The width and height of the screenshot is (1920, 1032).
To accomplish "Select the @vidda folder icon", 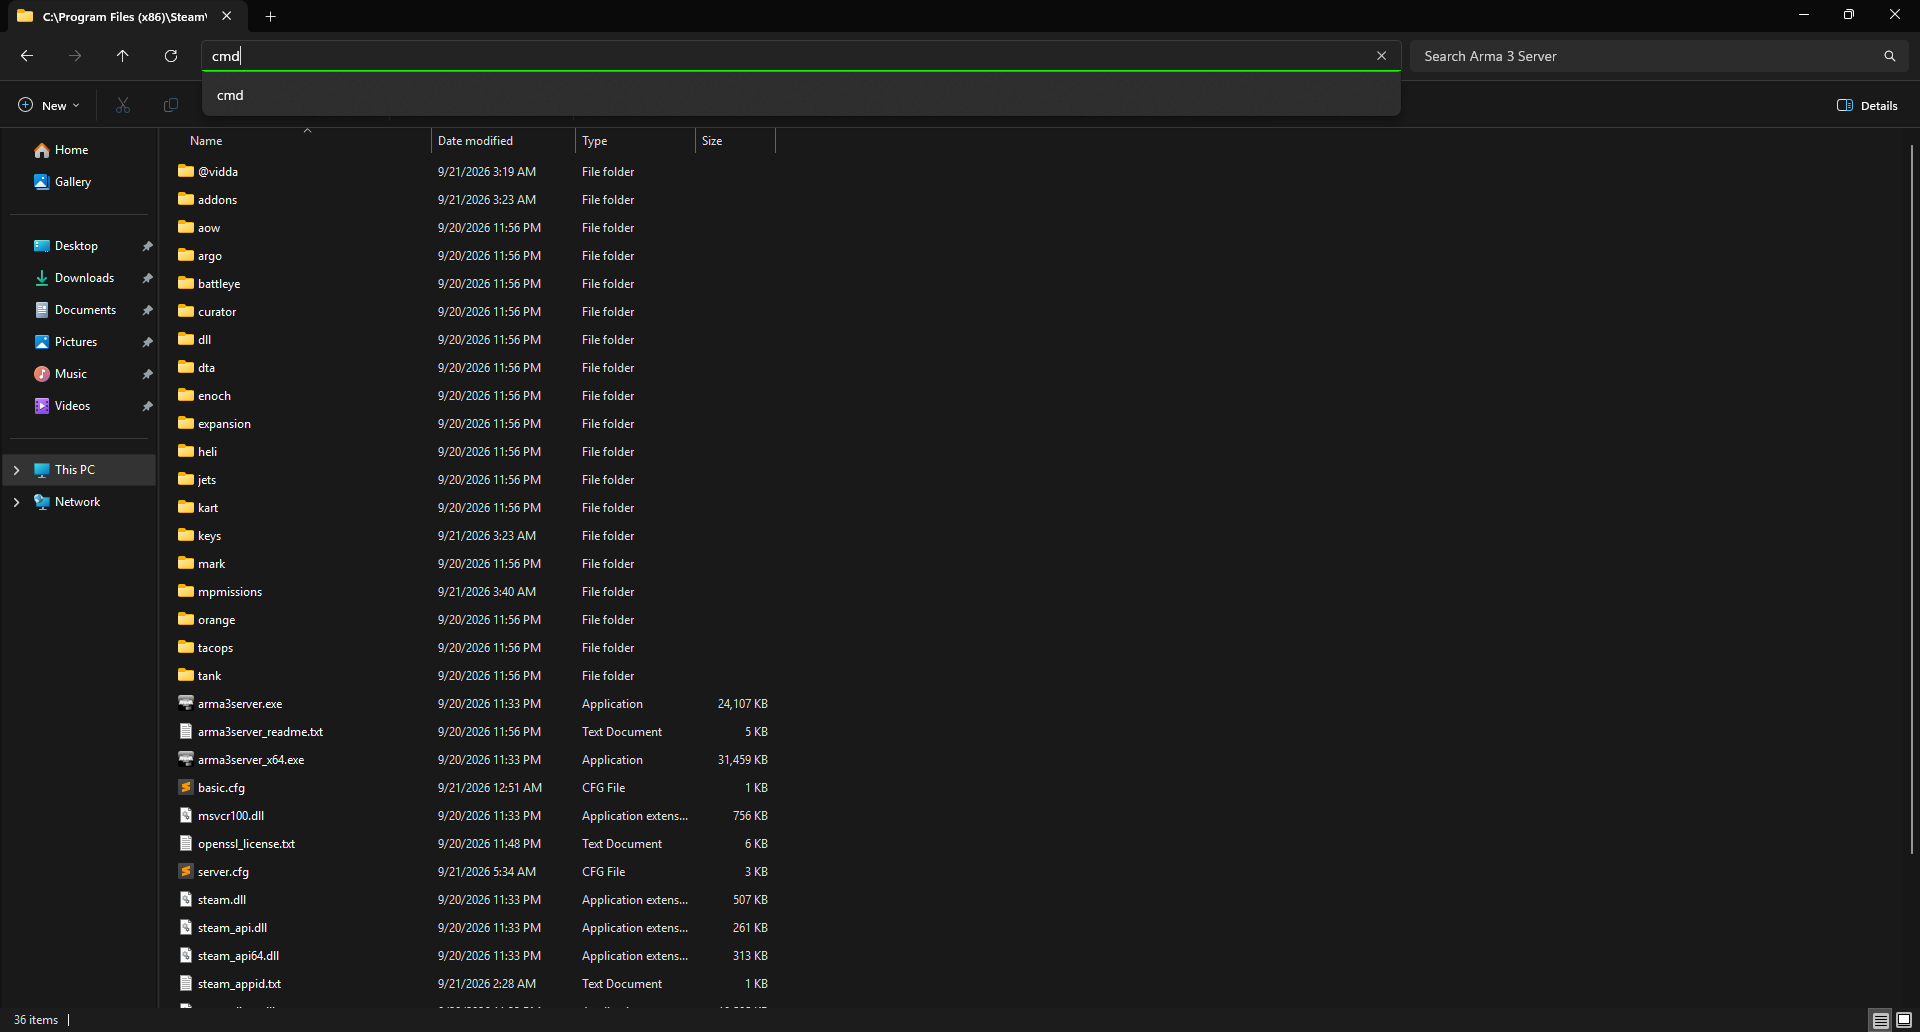I will click(186, 171).
